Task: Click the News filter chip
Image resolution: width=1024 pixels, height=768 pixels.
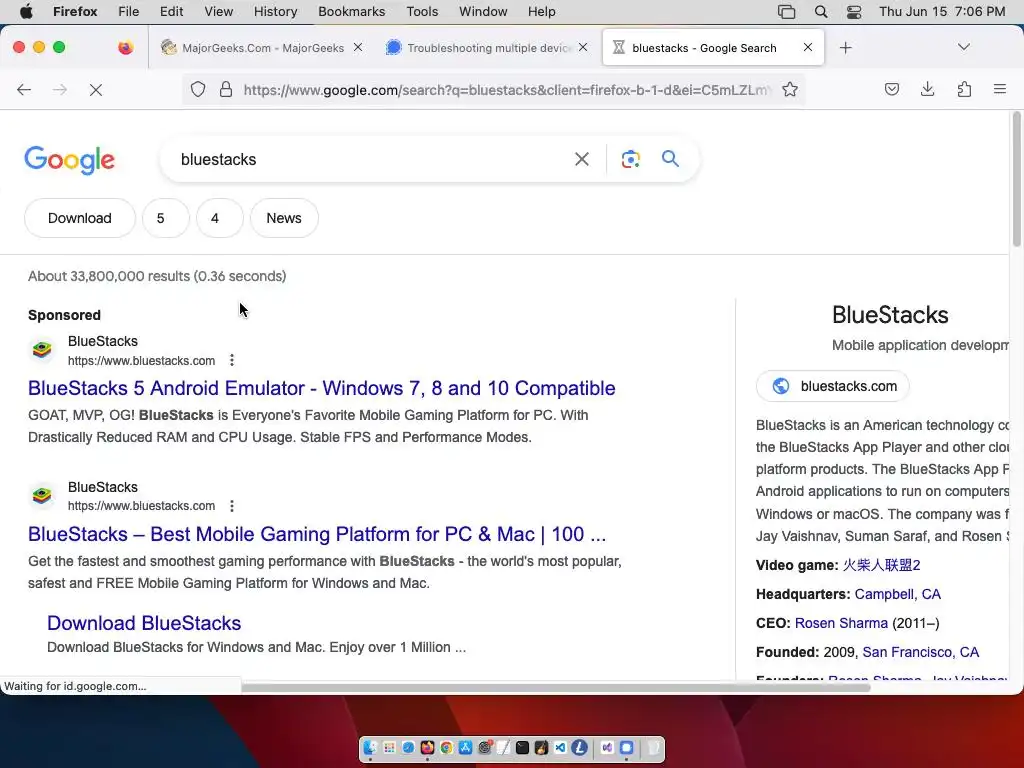Action: [x=284, y=218]
